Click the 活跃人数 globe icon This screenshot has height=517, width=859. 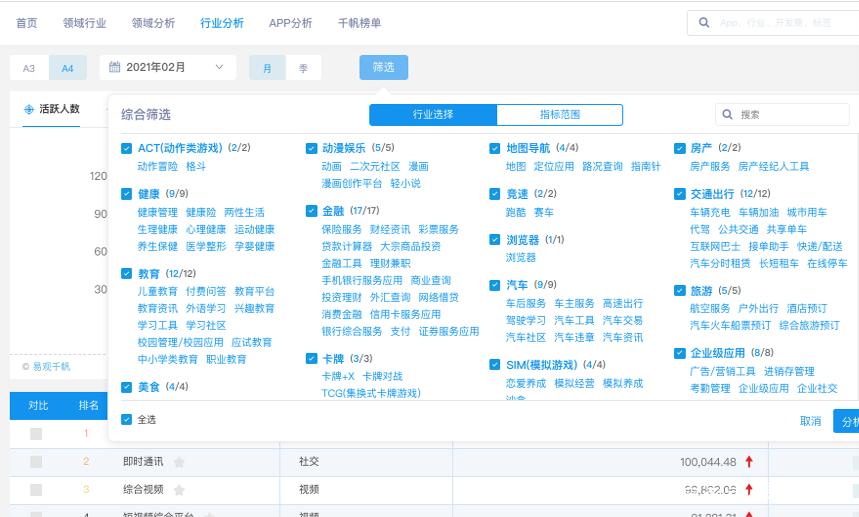point(29,110)
